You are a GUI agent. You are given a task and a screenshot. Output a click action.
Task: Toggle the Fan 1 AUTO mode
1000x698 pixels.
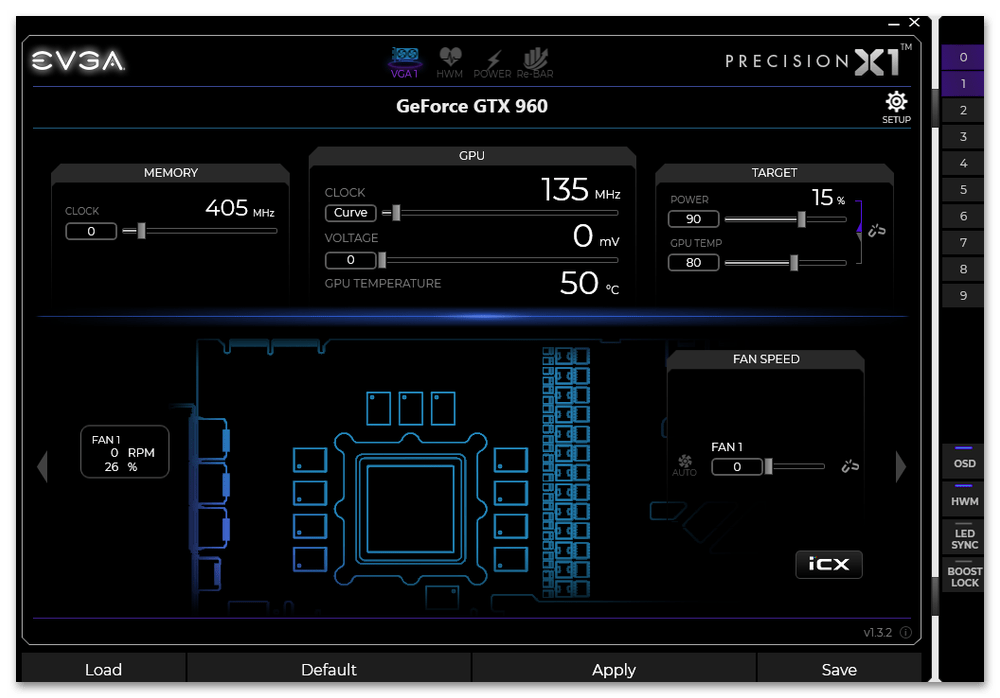tap(684, 465)
